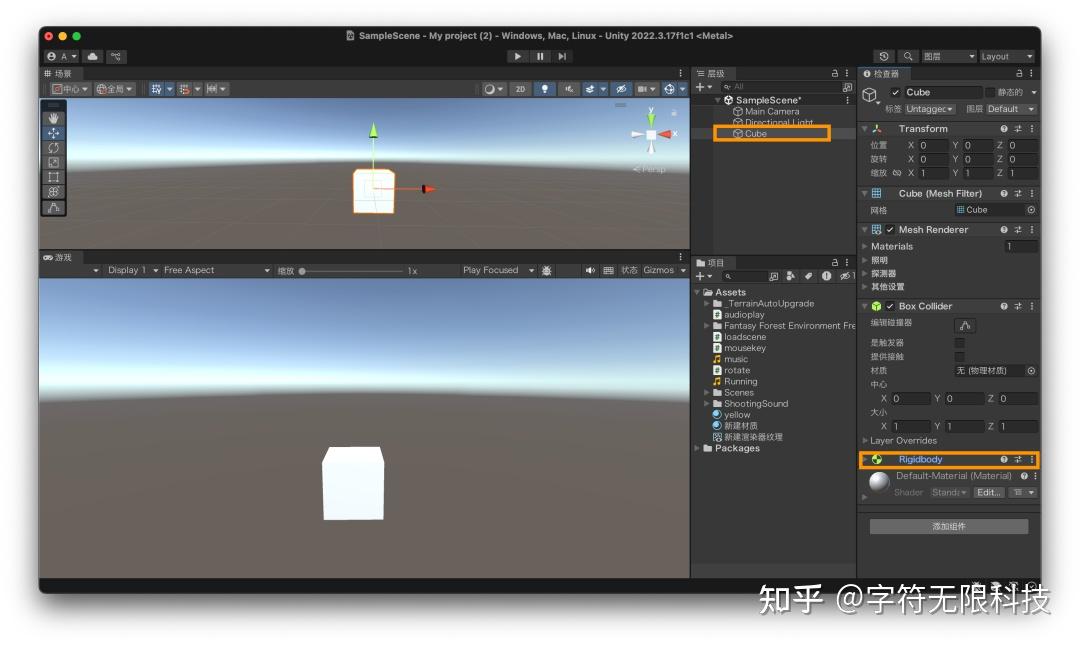This screenshot has height=645, width=1080.
Task: Toggle the bug frame debugger icon in the Game view
Action: pos(546,271)
